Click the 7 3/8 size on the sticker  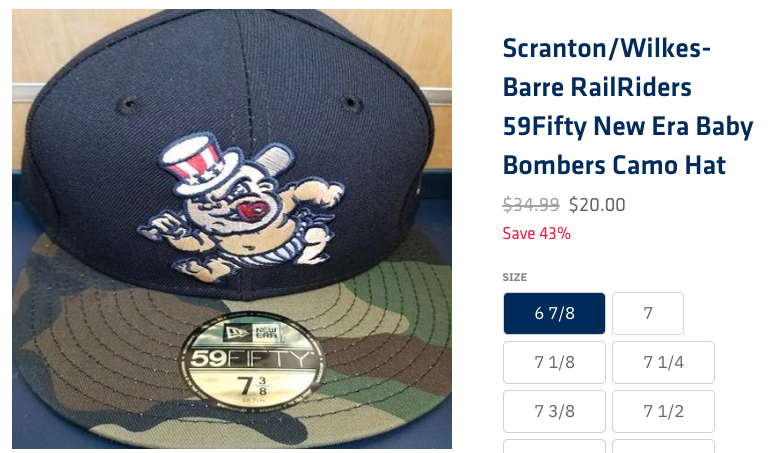click(x=252, y=386)
